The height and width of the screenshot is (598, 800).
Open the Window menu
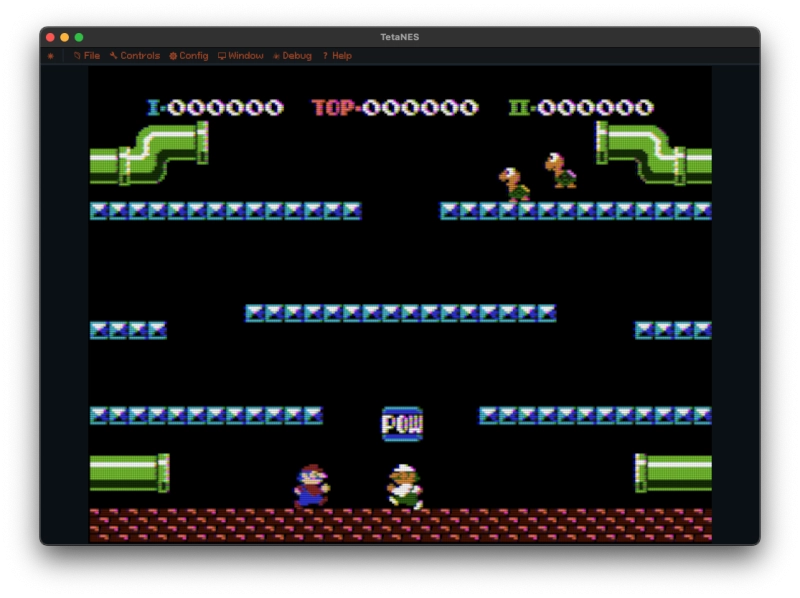pos(241,56)
